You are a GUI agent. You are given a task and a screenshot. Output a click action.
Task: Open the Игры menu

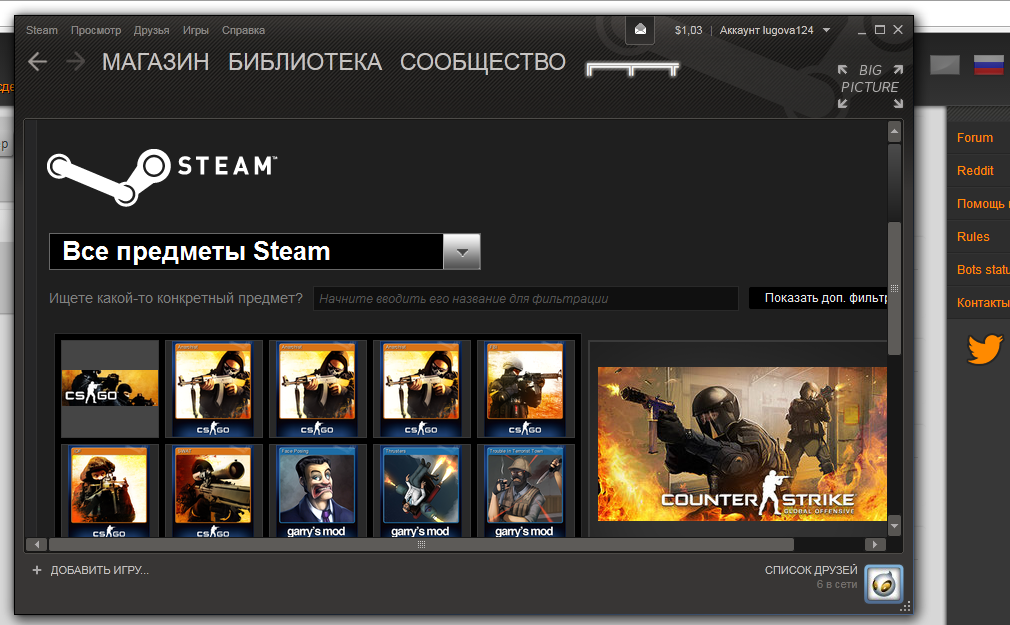[195, 30]
